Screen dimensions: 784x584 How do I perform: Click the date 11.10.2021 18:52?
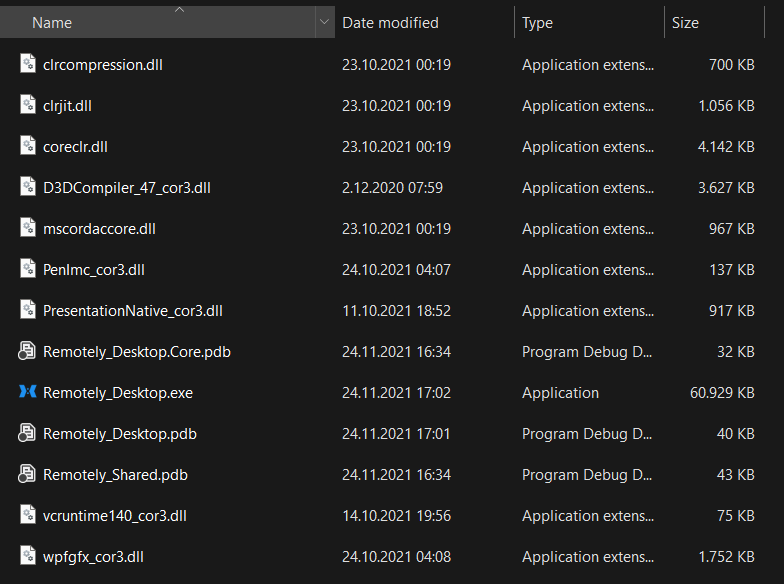(x=396, y=311)
